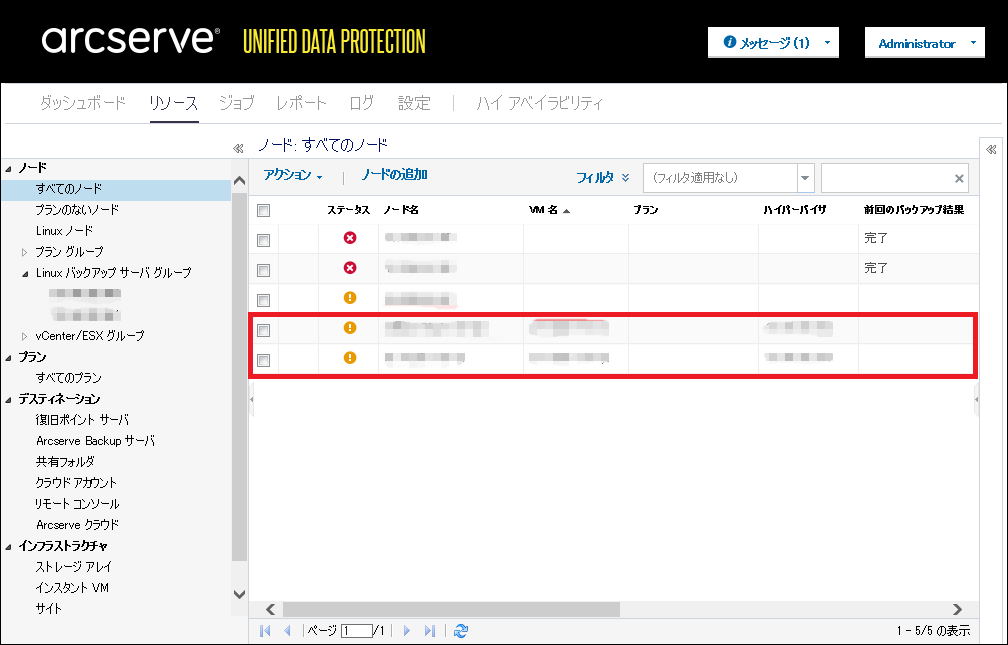The height and width of the screenshot is (645, 1008).
Task: Go to the last page using pagination icon
Action: point(430,631)
